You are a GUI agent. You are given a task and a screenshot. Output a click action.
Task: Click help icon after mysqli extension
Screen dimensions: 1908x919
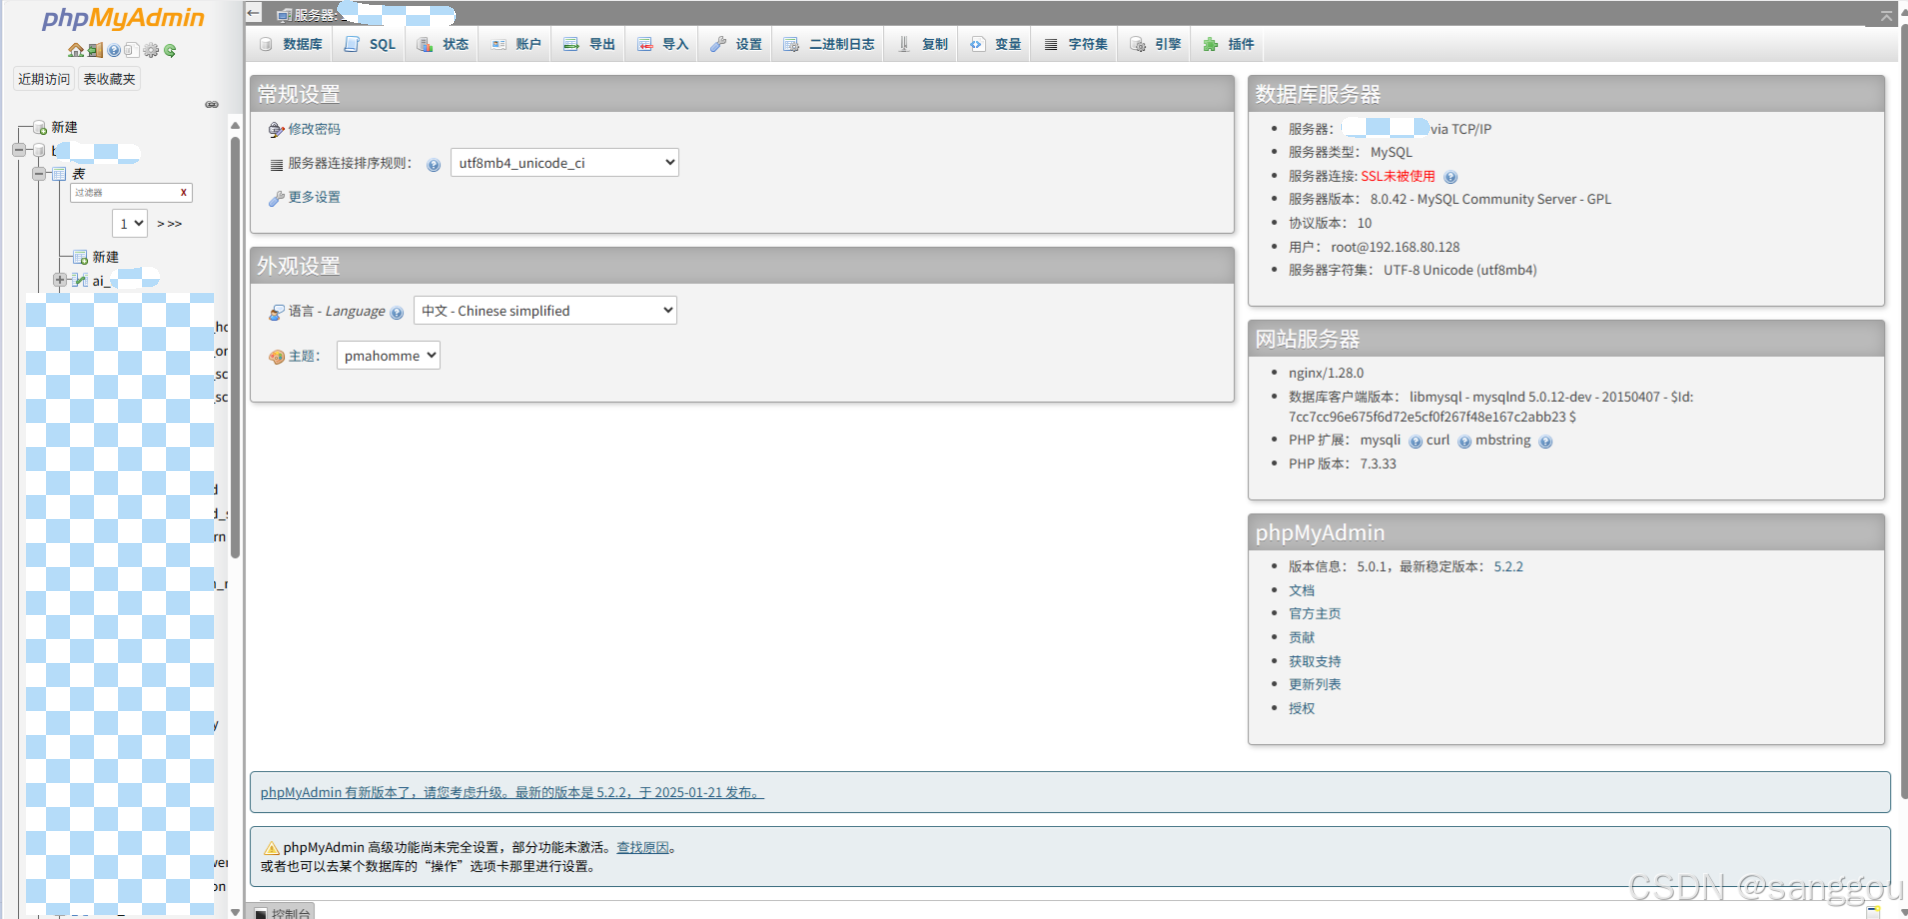coord(1416,442)
